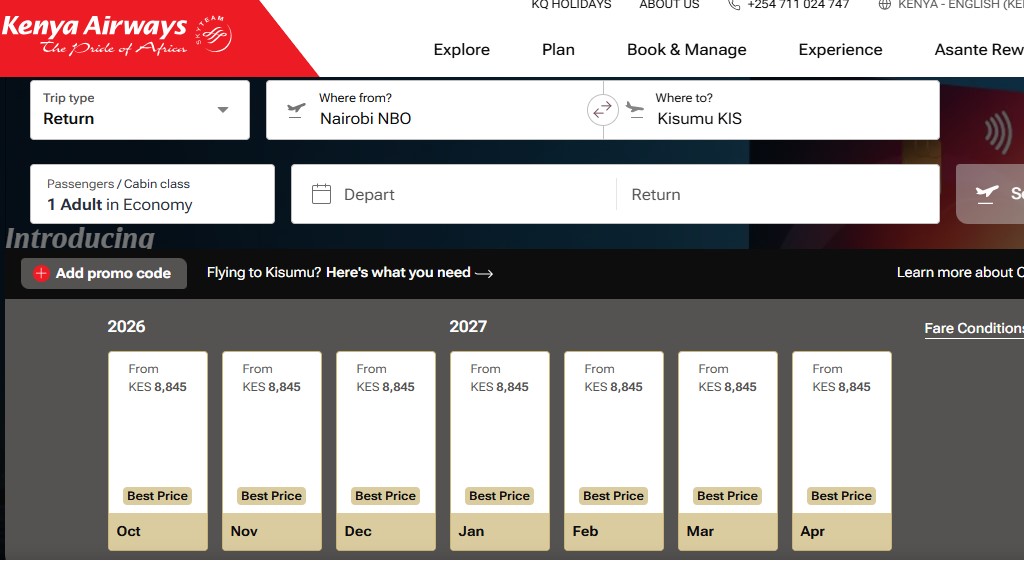This screenshot has height=564, width=1024.
Task: Click the Learn more about link
Action: 960,272
